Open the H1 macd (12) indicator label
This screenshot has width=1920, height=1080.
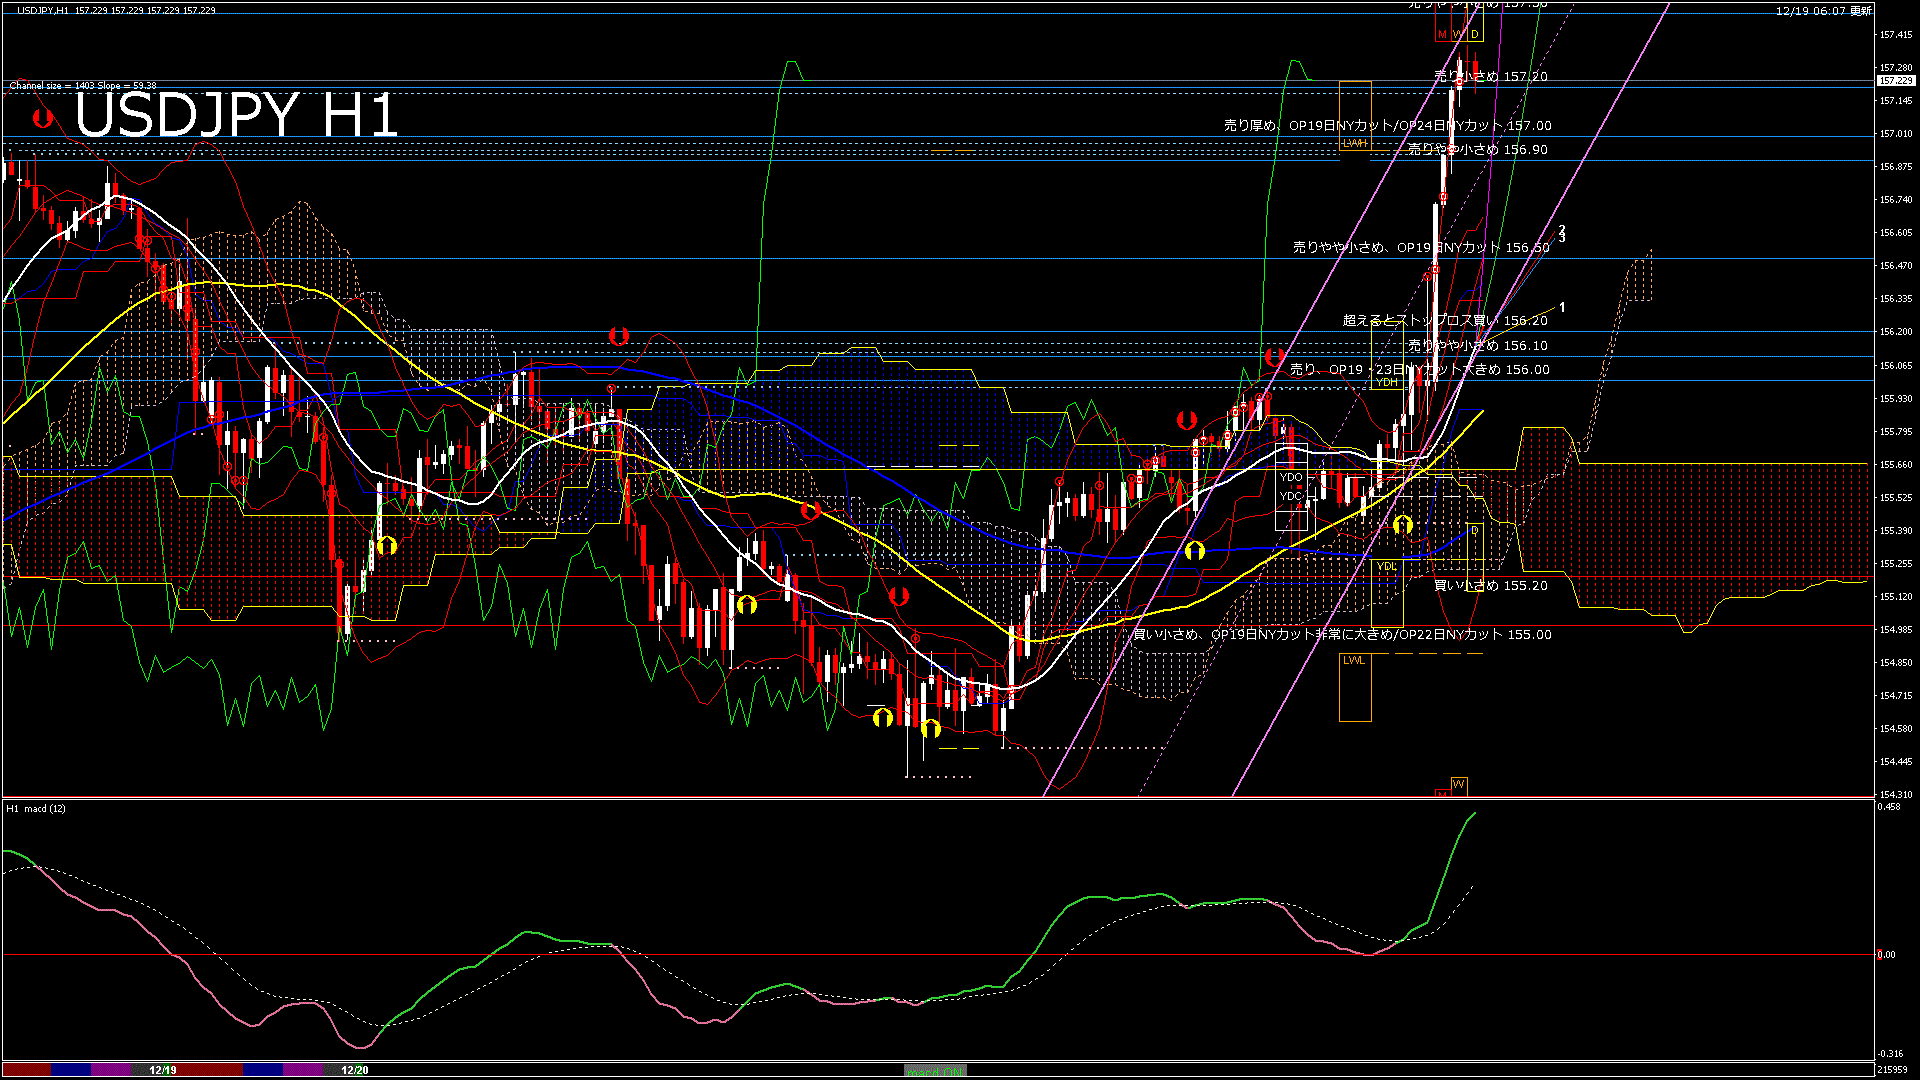[35, 809]
